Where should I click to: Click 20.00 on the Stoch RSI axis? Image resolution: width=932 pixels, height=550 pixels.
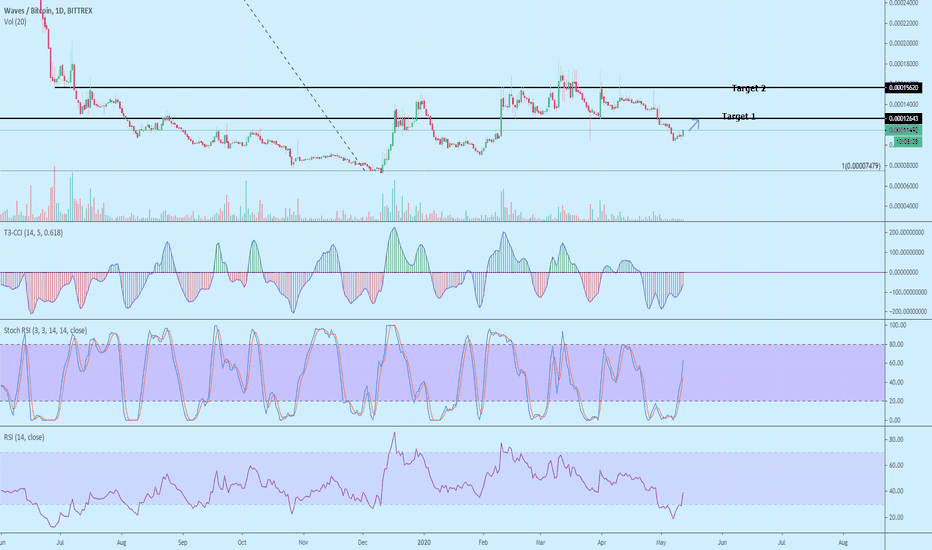(x=896, y=401)
